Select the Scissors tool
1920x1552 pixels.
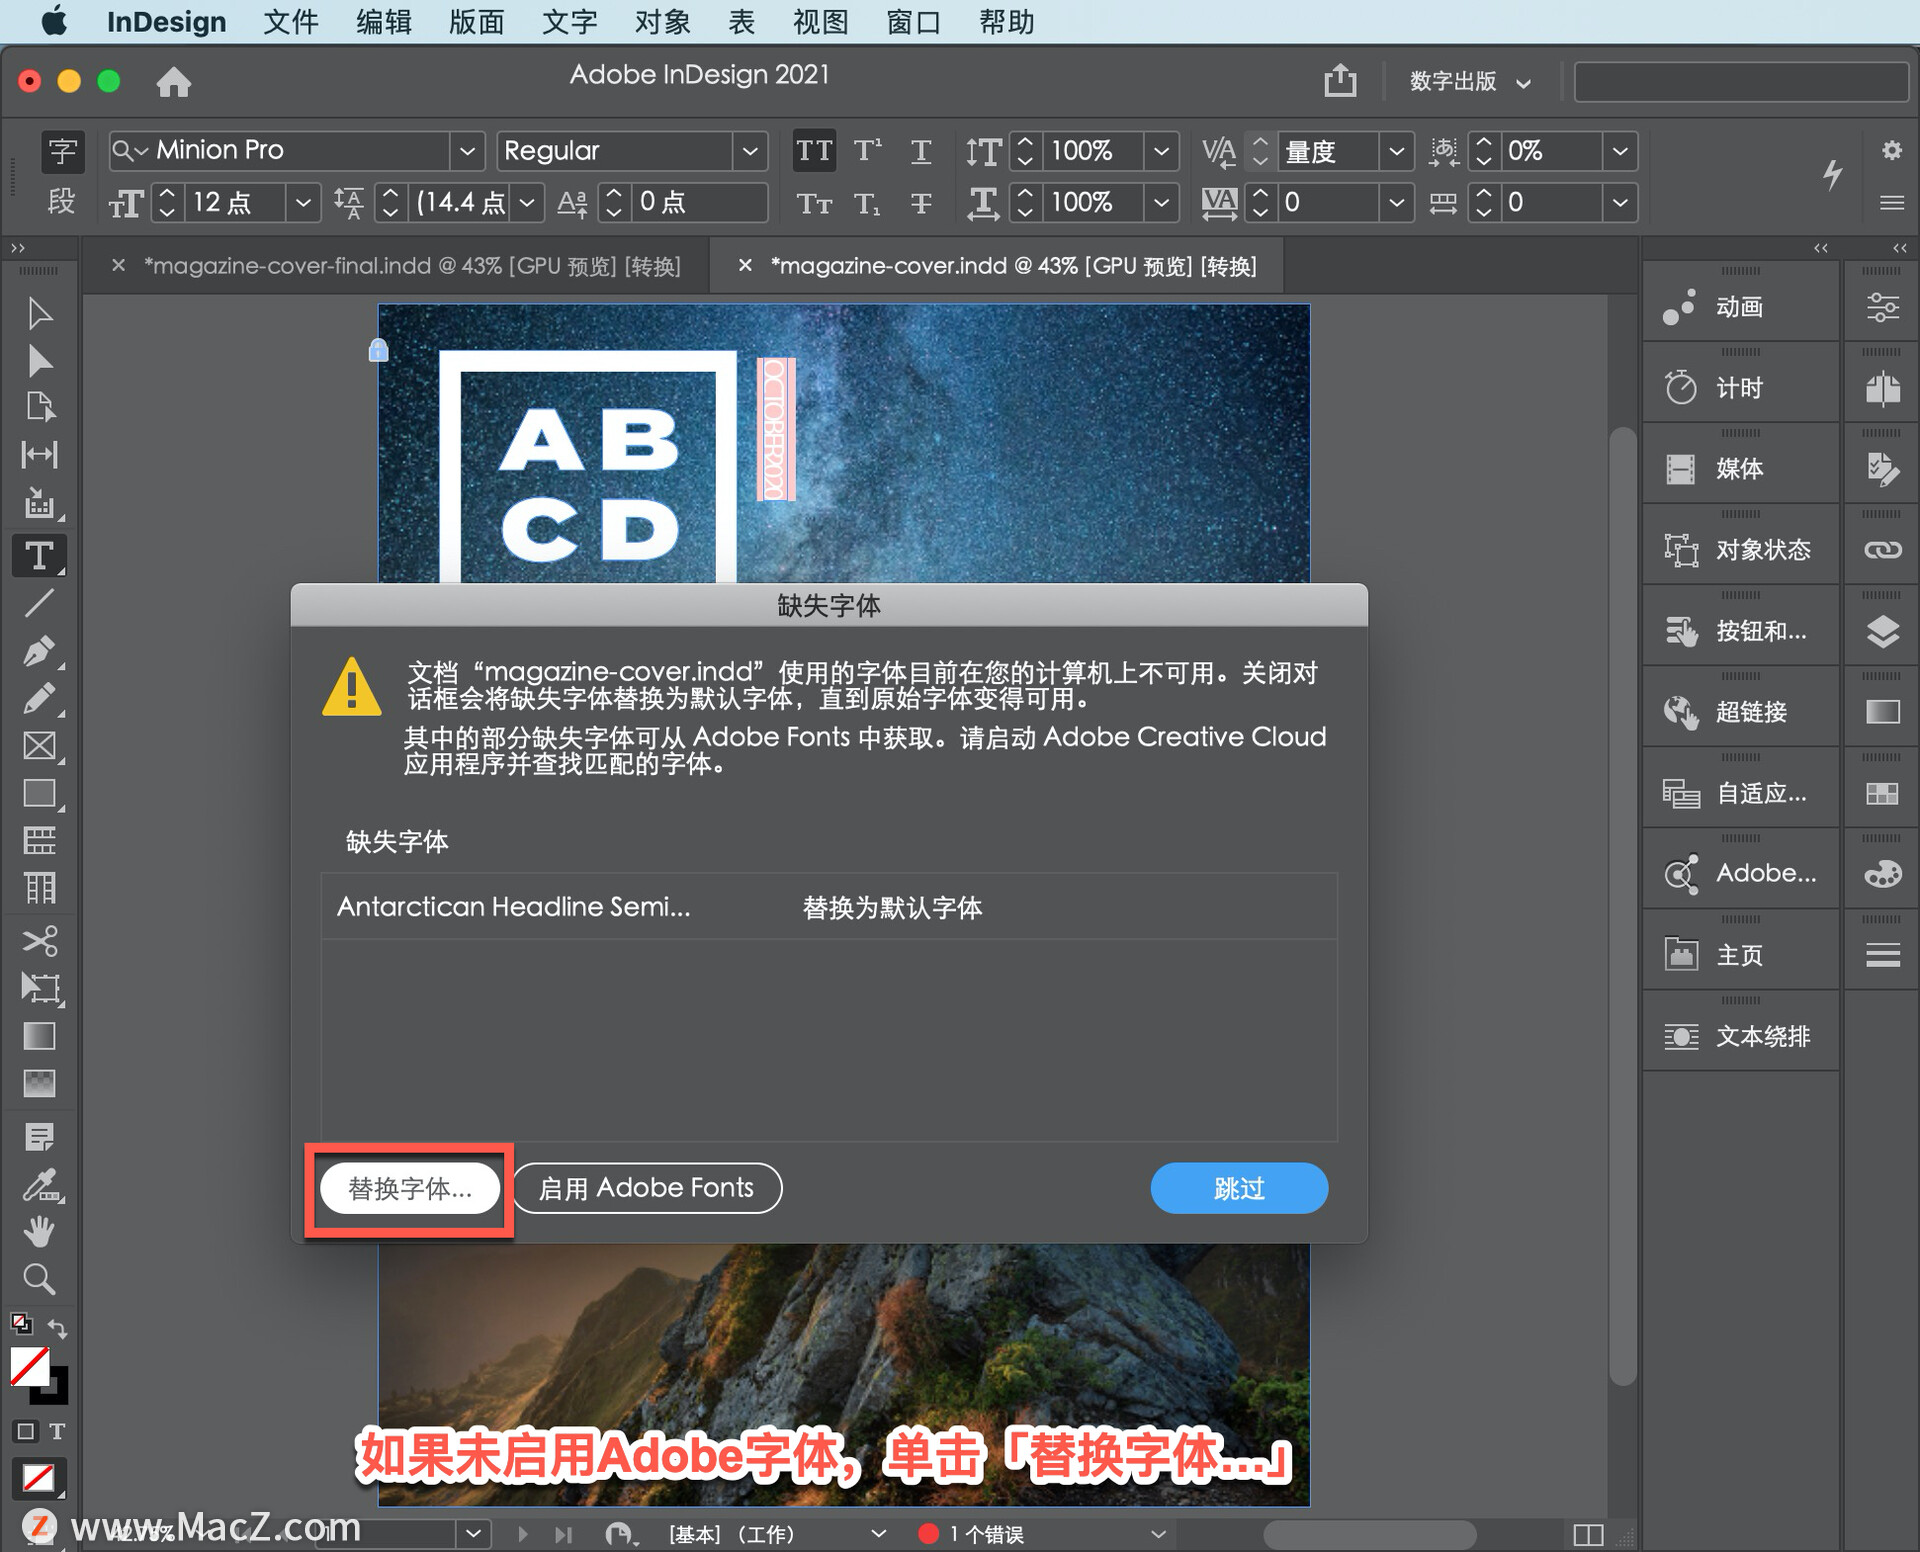pyautogui.click(x=39, y=940)
